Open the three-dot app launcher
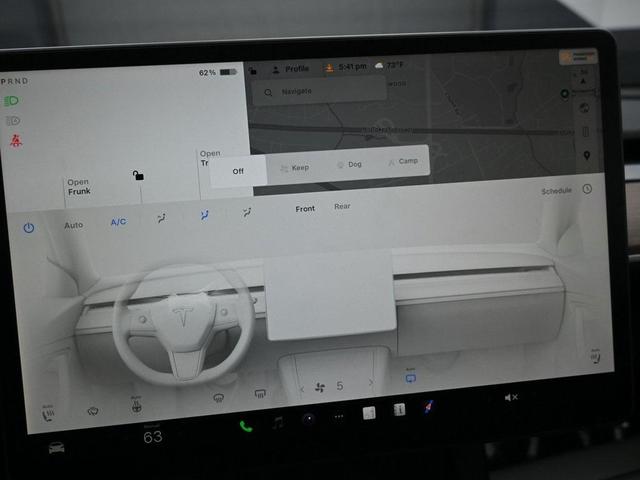This screenshot has height=480, width=640. (338, 417)
